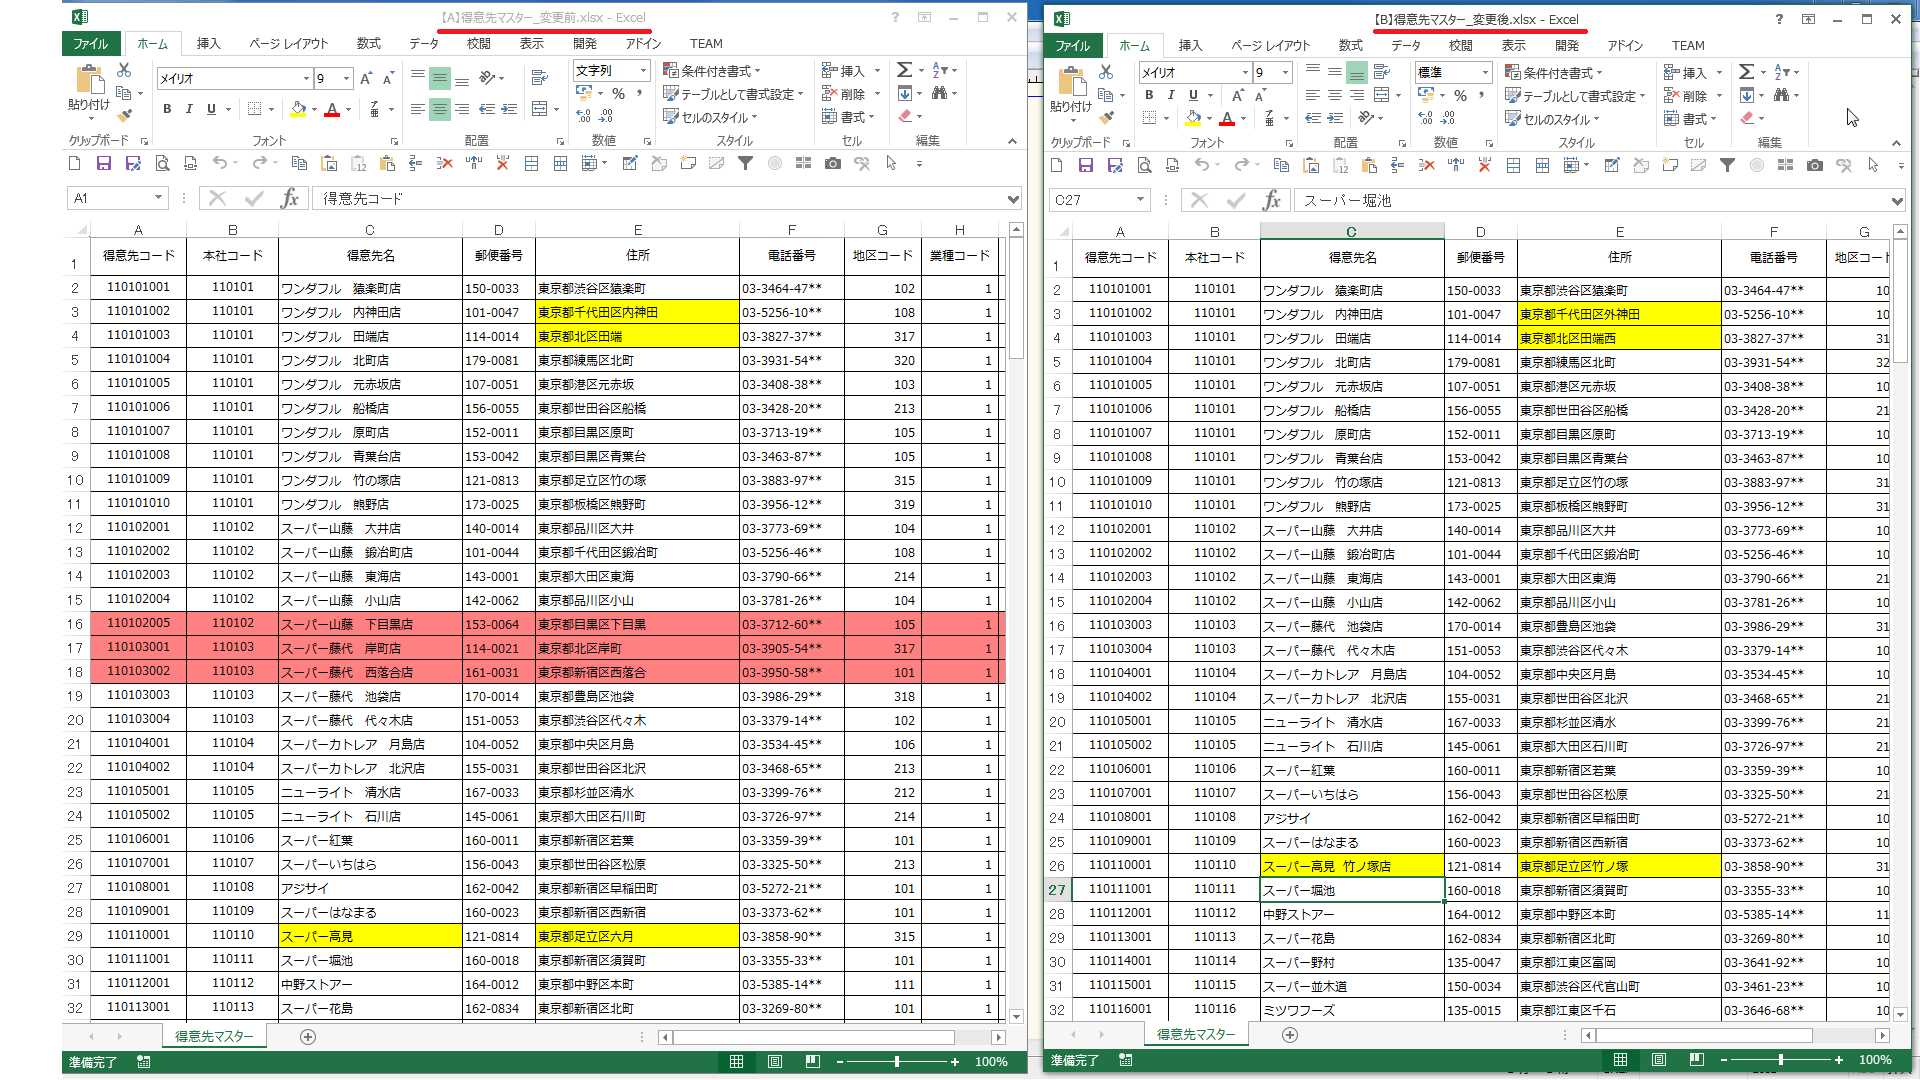Click the fill color bucket in left window
The height and width of the screenshot is (1080, 1920).
tap(298, 109)
